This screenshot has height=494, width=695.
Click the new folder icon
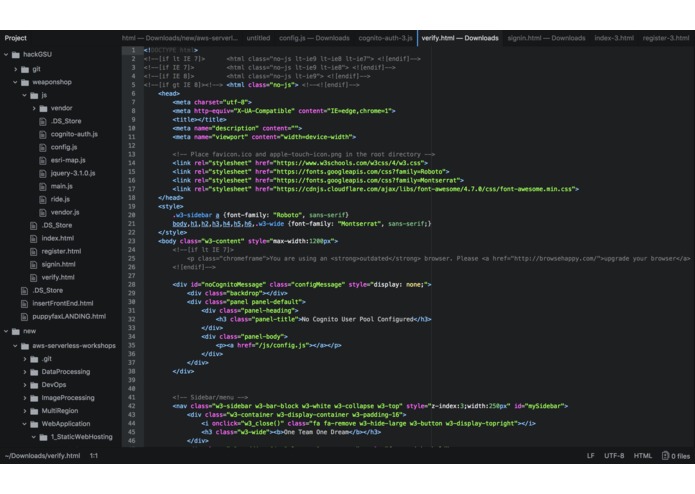(x=16, y=331)
